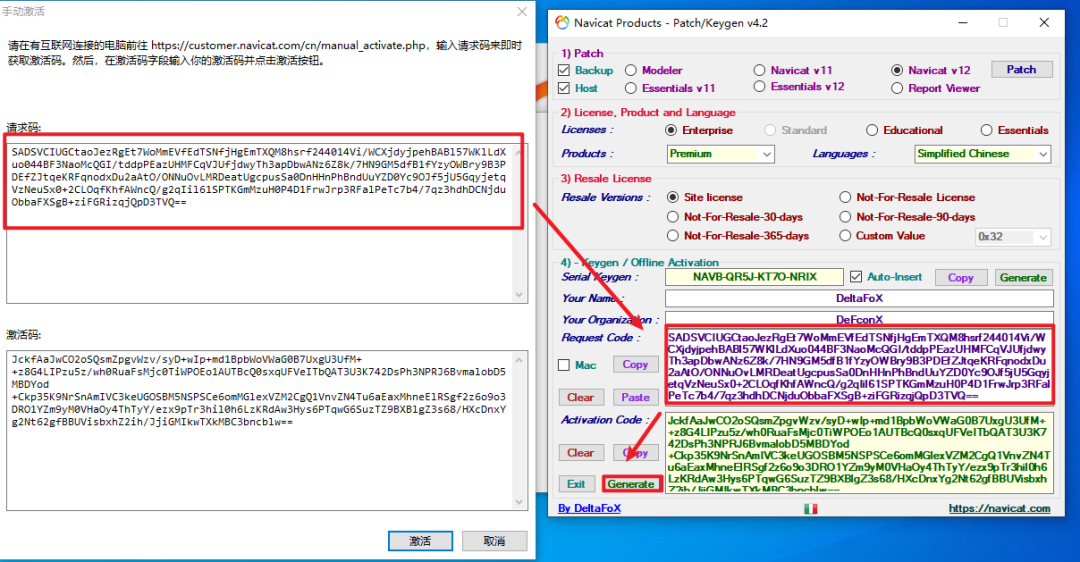This screenshot has height=562, width=1080.
Task: Open the Languages Simplified Chinese dropdown
Action: pyautogui.click(x=982, y=154)
